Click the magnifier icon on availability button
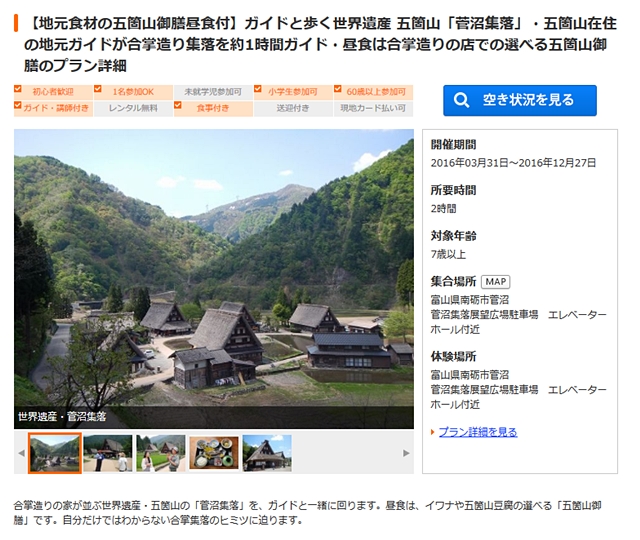The width and height of the screenshot is (640, 540). (461, 100)
